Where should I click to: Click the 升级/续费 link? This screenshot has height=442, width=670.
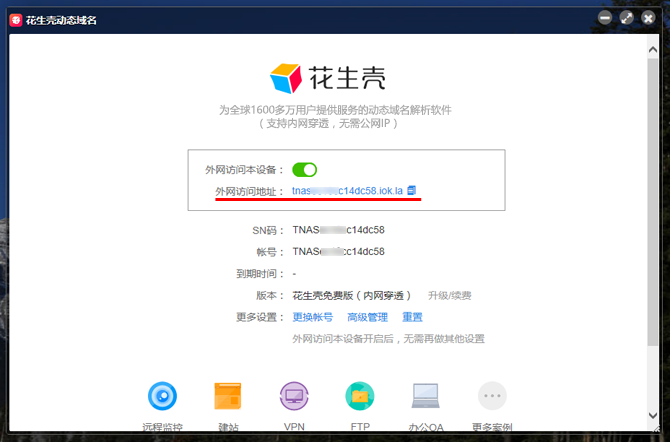[449, 295]
